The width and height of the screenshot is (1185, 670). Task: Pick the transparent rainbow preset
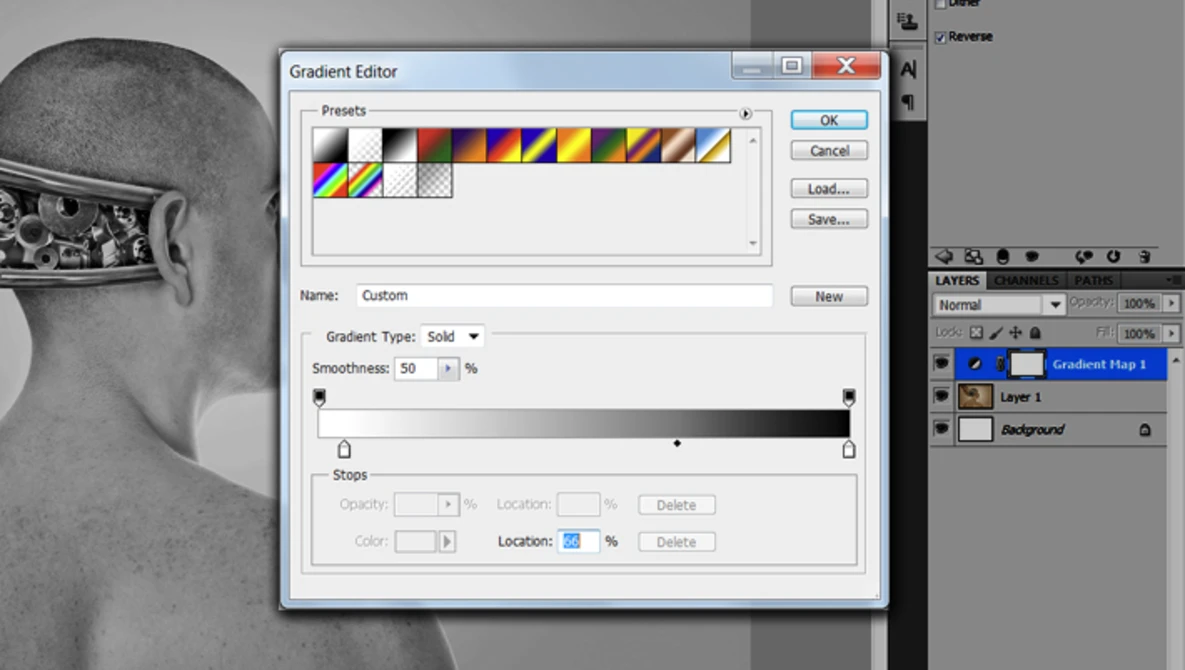click(365, 181)
